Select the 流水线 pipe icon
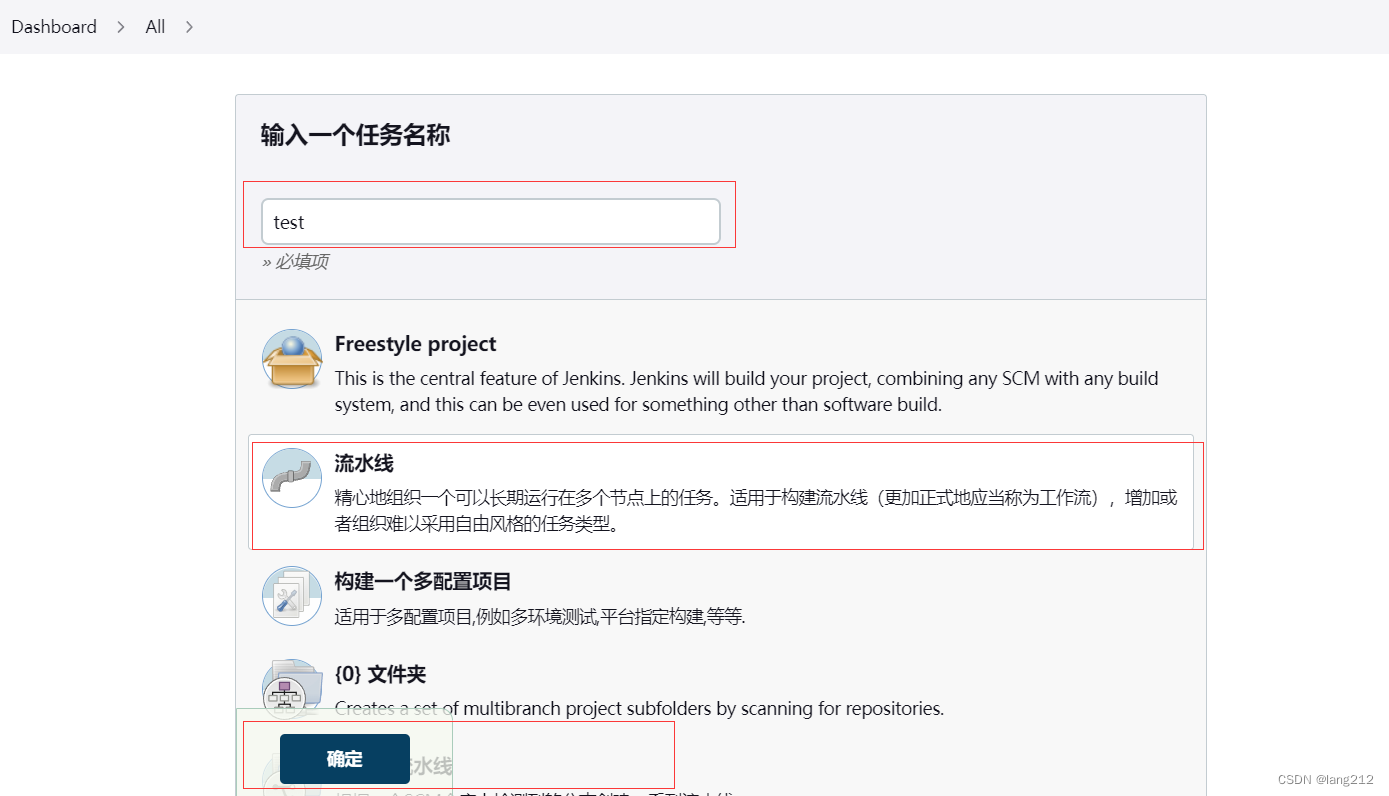Viewport: 1389px width, 796px height. tap(292, 478)
